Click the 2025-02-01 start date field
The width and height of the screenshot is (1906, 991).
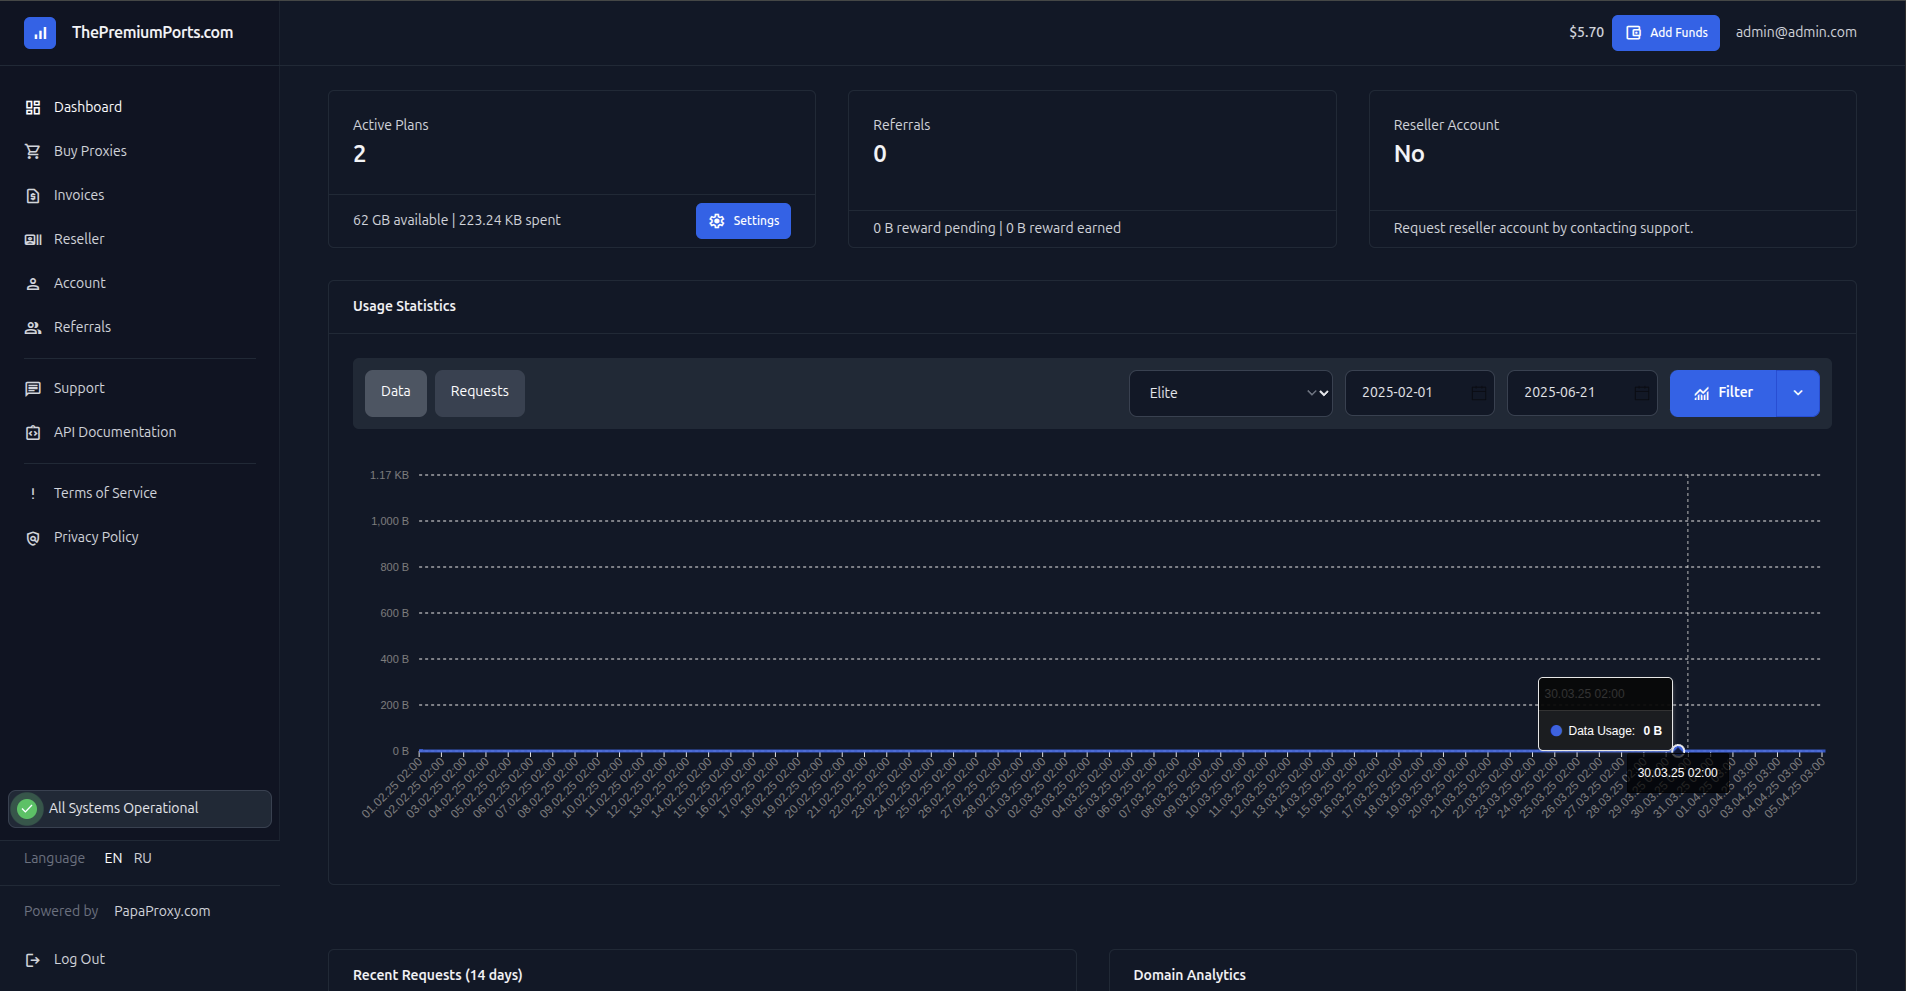click(x=1420, y=393)
